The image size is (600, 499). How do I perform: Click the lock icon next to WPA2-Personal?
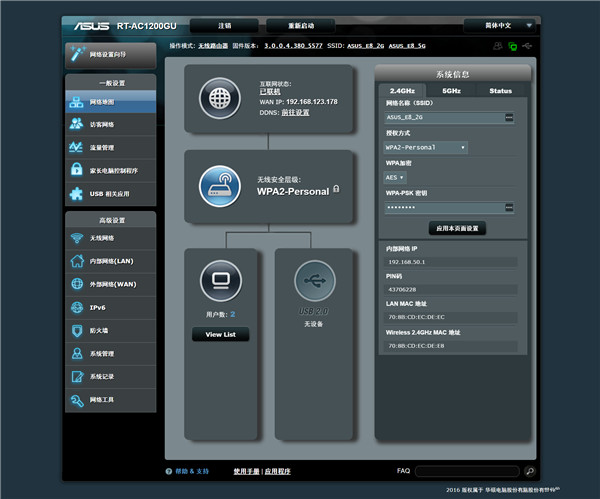point(336,189)
